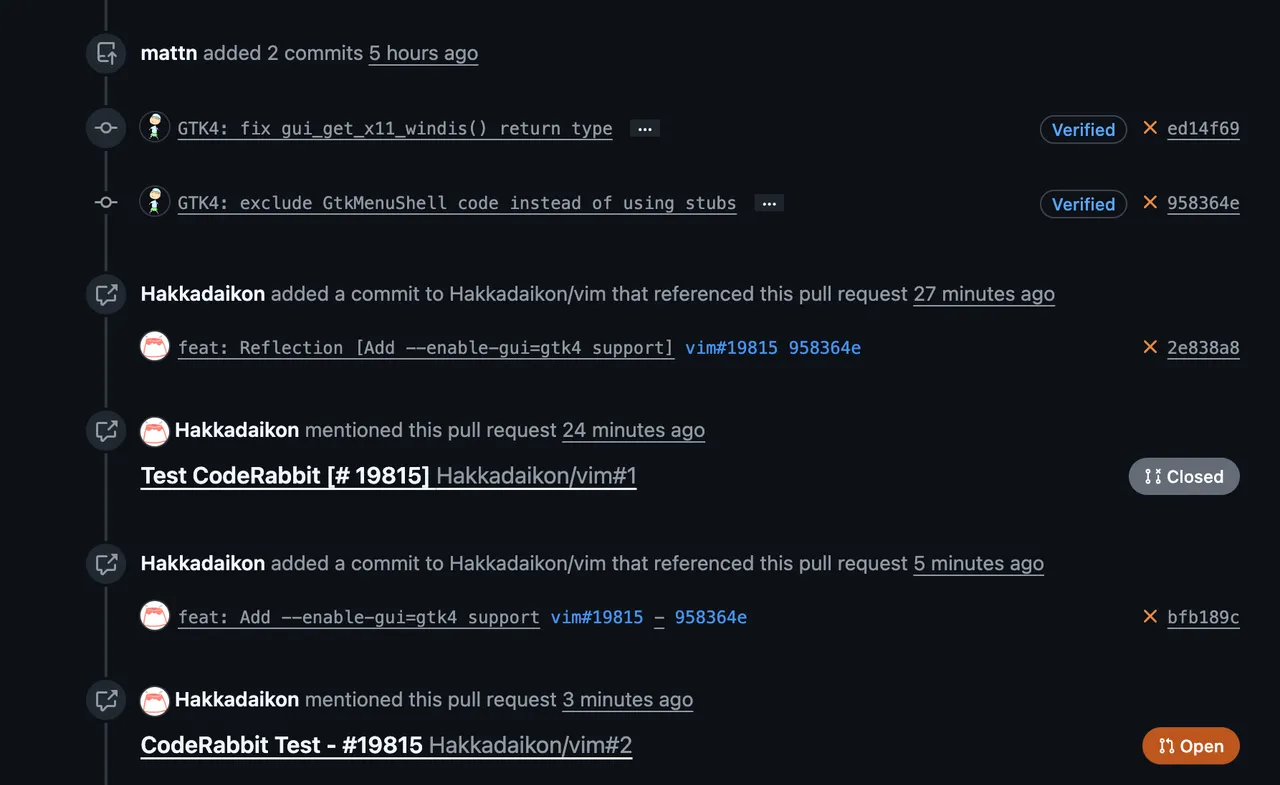The height and width of the screenshot is (785, 1280).
Task: Open commit hash ed14f69
Action: point(1203,129)
